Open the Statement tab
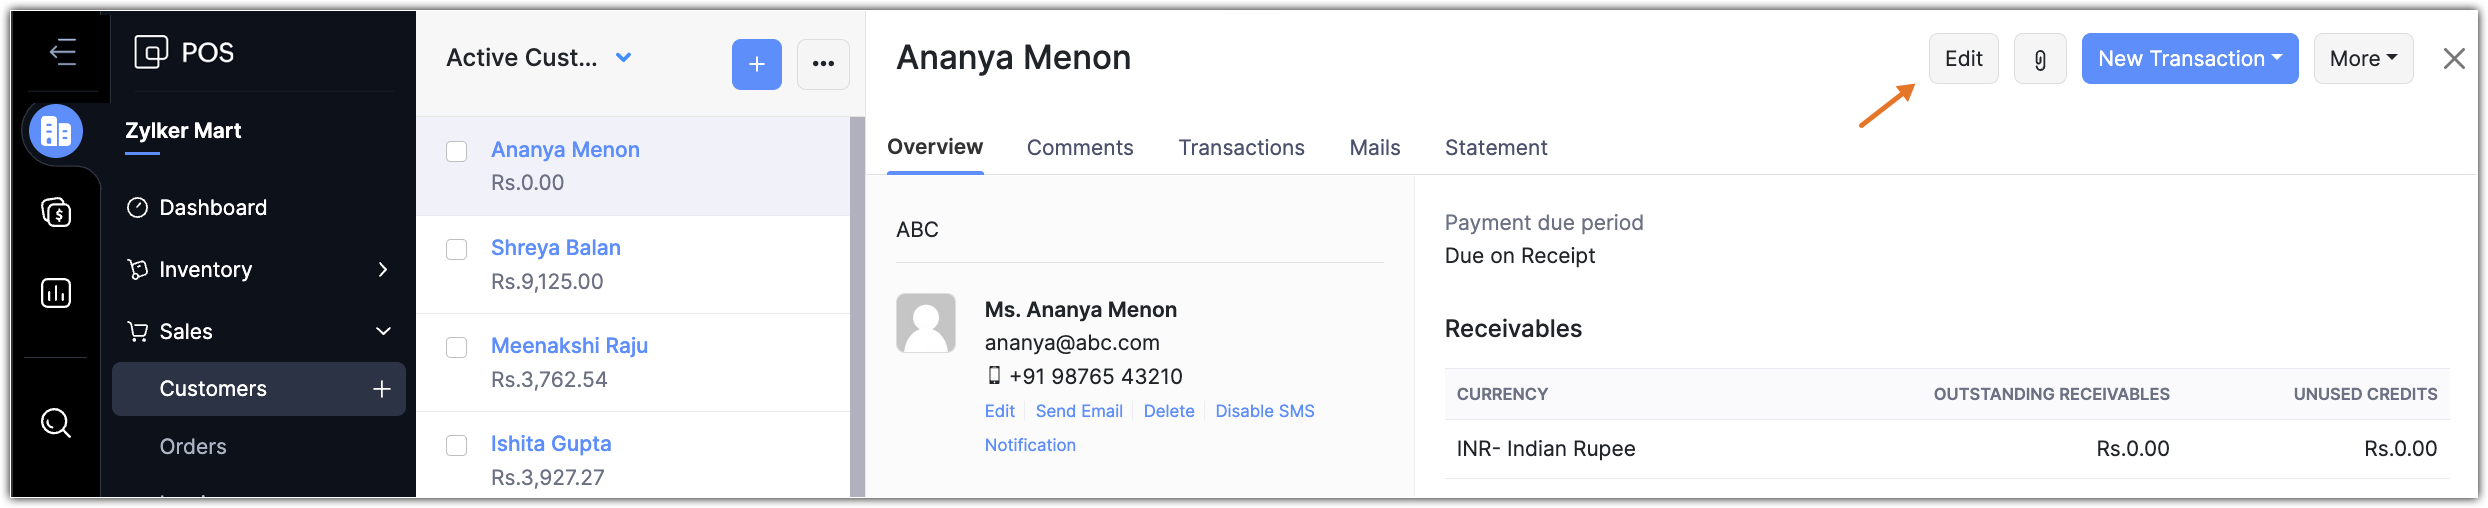2488x508 pixels. pyautogui.click(x=1495, y=148)
